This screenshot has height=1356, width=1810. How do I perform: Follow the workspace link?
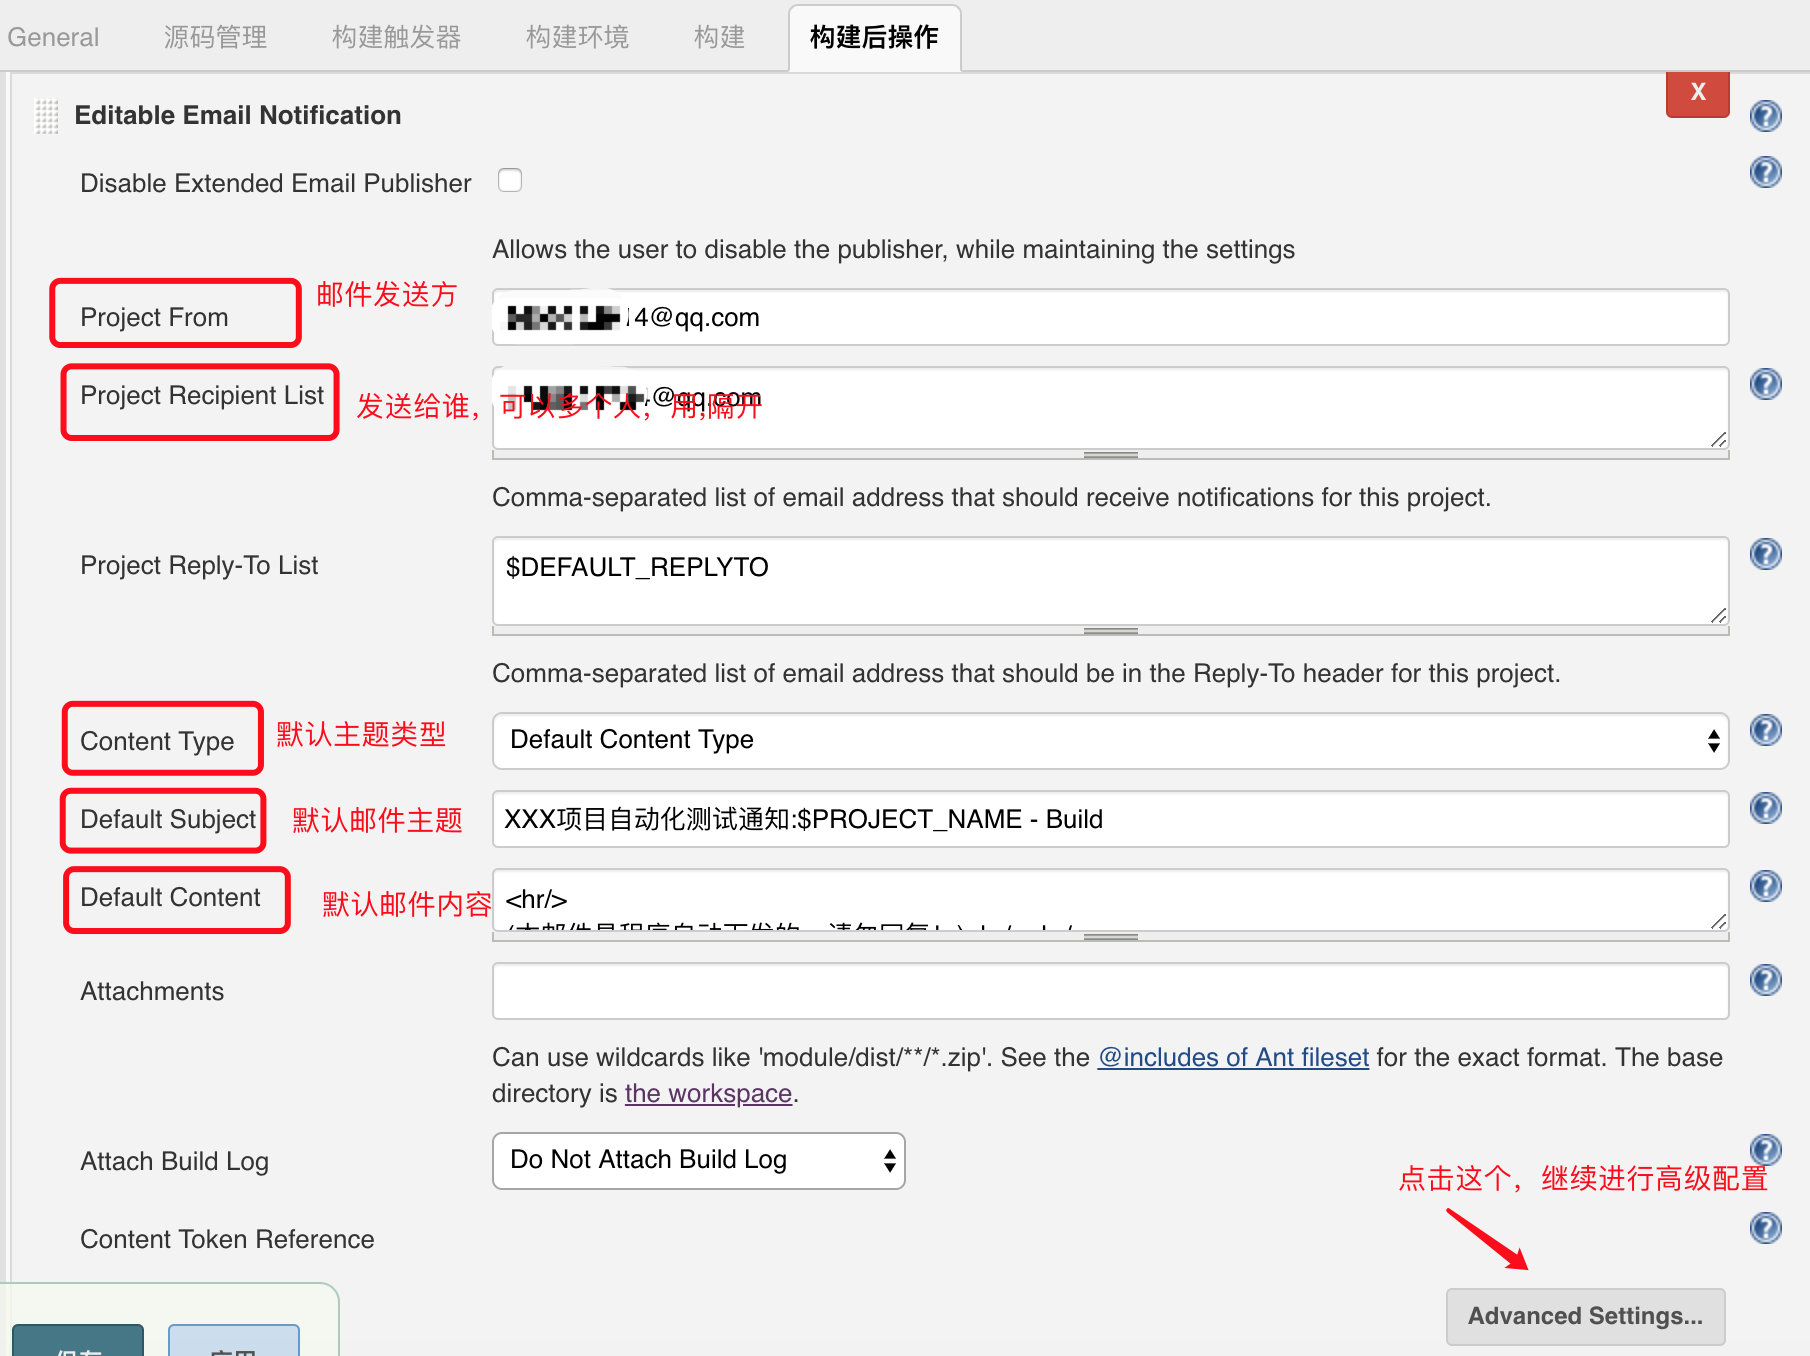(x=708, y=1093)
